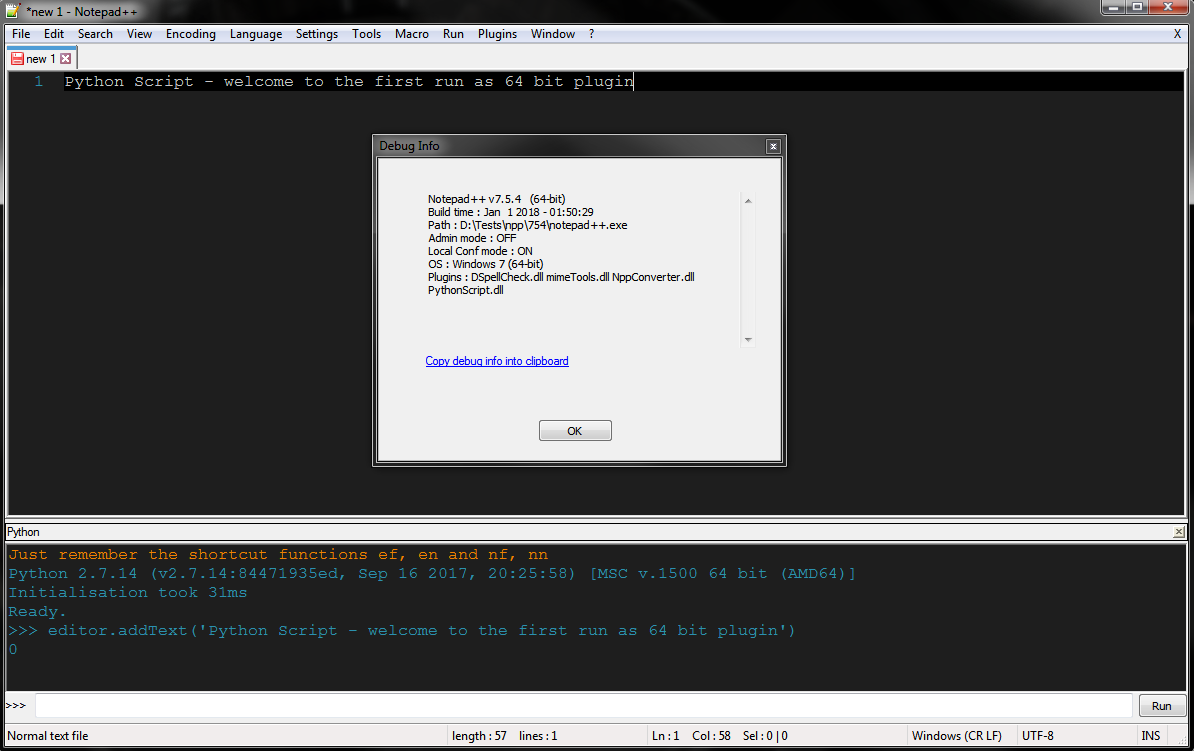Click 'Notepad++ v7.5.4 (64-bit)' version text

(x=496, y=199)
